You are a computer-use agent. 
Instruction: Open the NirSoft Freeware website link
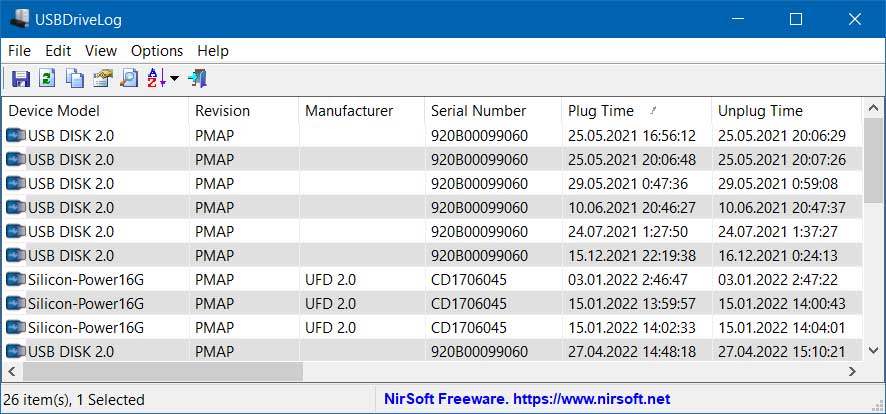click(x=527, y=399)
